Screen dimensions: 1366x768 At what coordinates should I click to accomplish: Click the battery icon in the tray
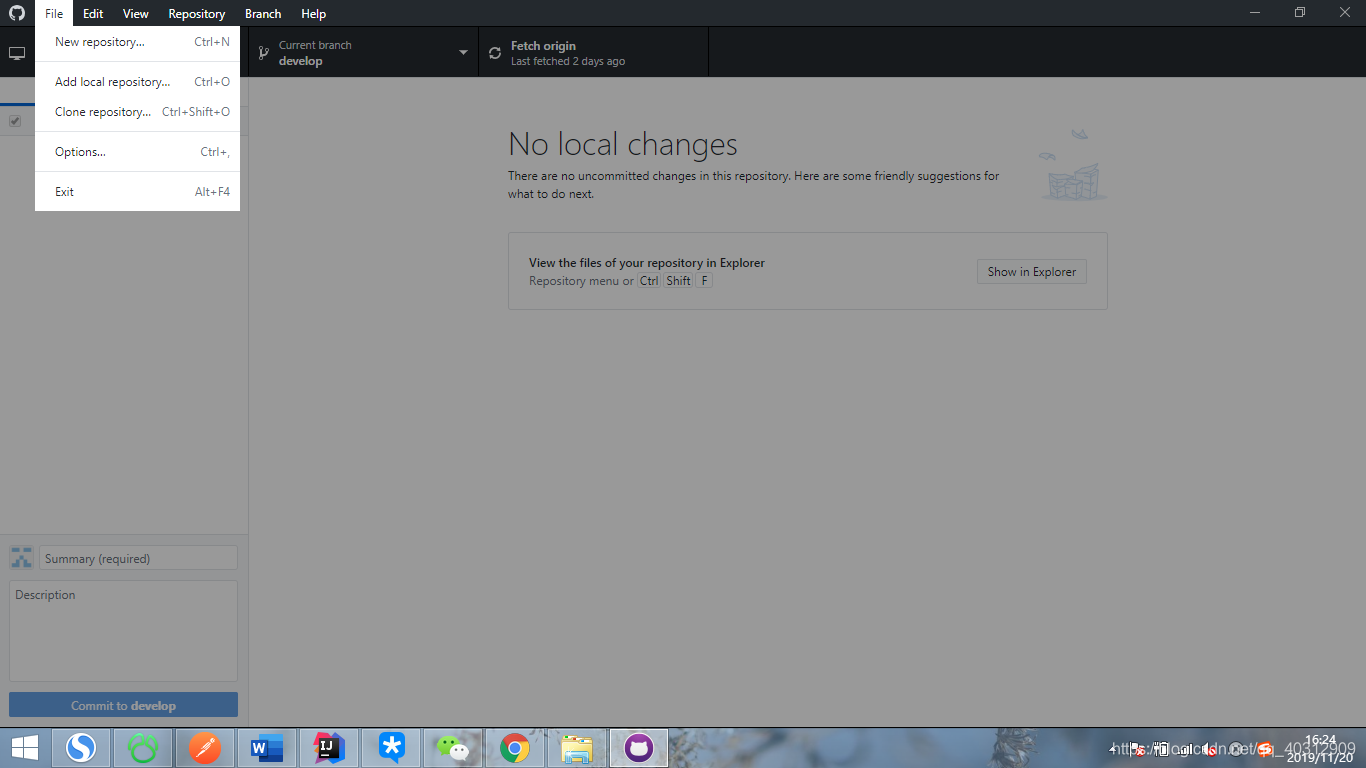click(x=1162, y=749)
